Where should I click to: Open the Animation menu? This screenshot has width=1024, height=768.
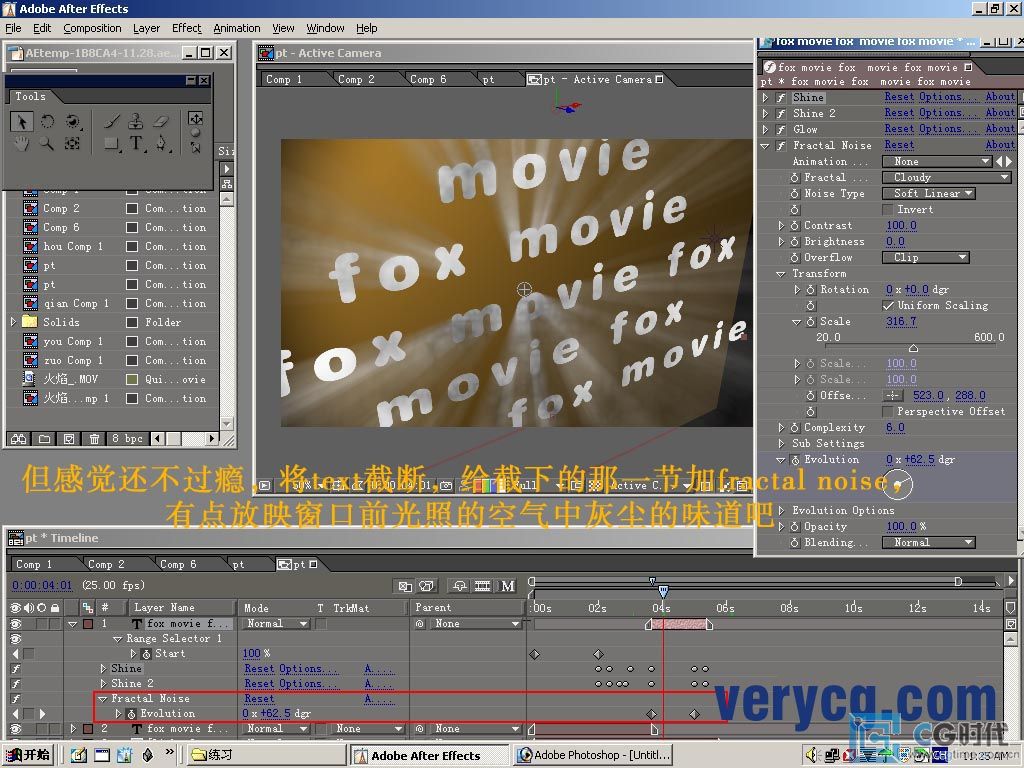coord(236,28)
